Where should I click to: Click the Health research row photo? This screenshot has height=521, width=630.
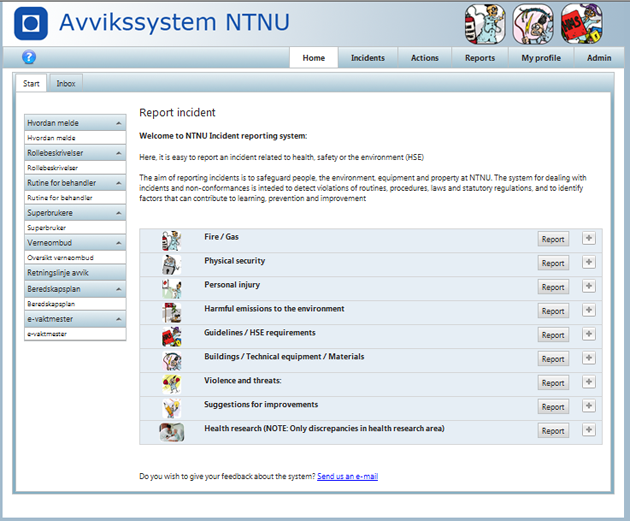point(172,432)
